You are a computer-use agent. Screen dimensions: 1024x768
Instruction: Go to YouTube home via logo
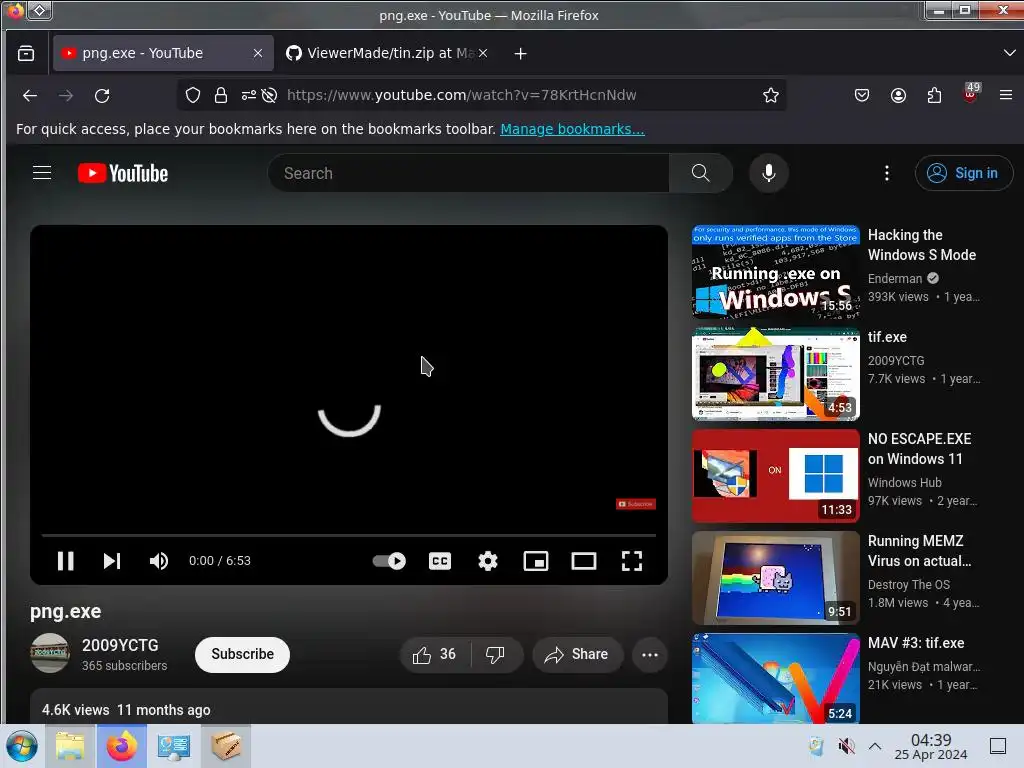(123, 173)
